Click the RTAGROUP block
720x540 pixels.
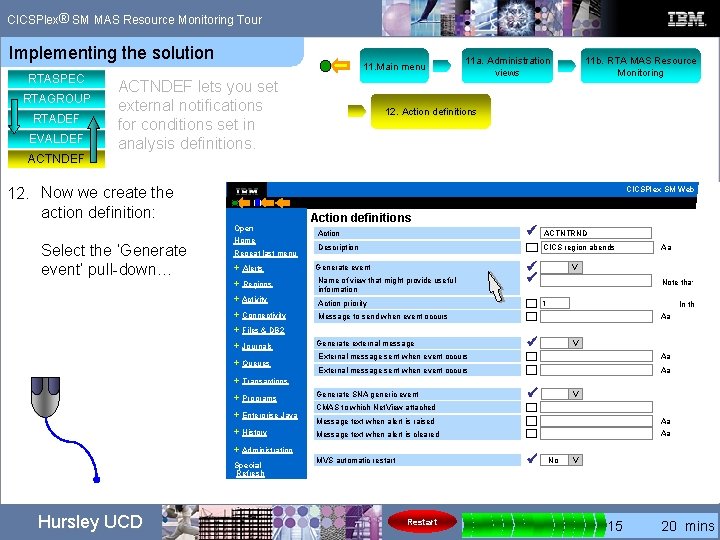(56, 98)
